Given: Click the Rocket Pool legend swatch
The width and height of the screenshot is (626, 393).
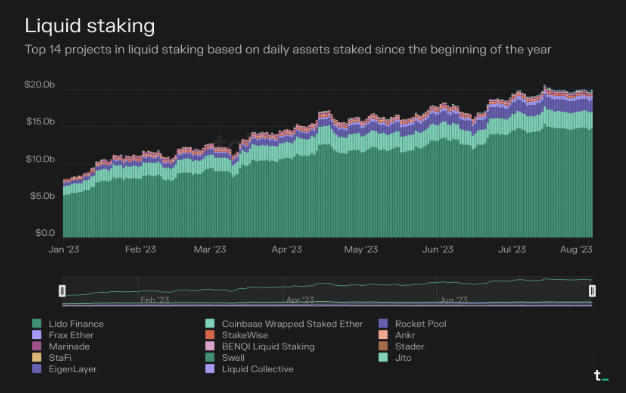Looking at the screenshot, I should point(383,324).
